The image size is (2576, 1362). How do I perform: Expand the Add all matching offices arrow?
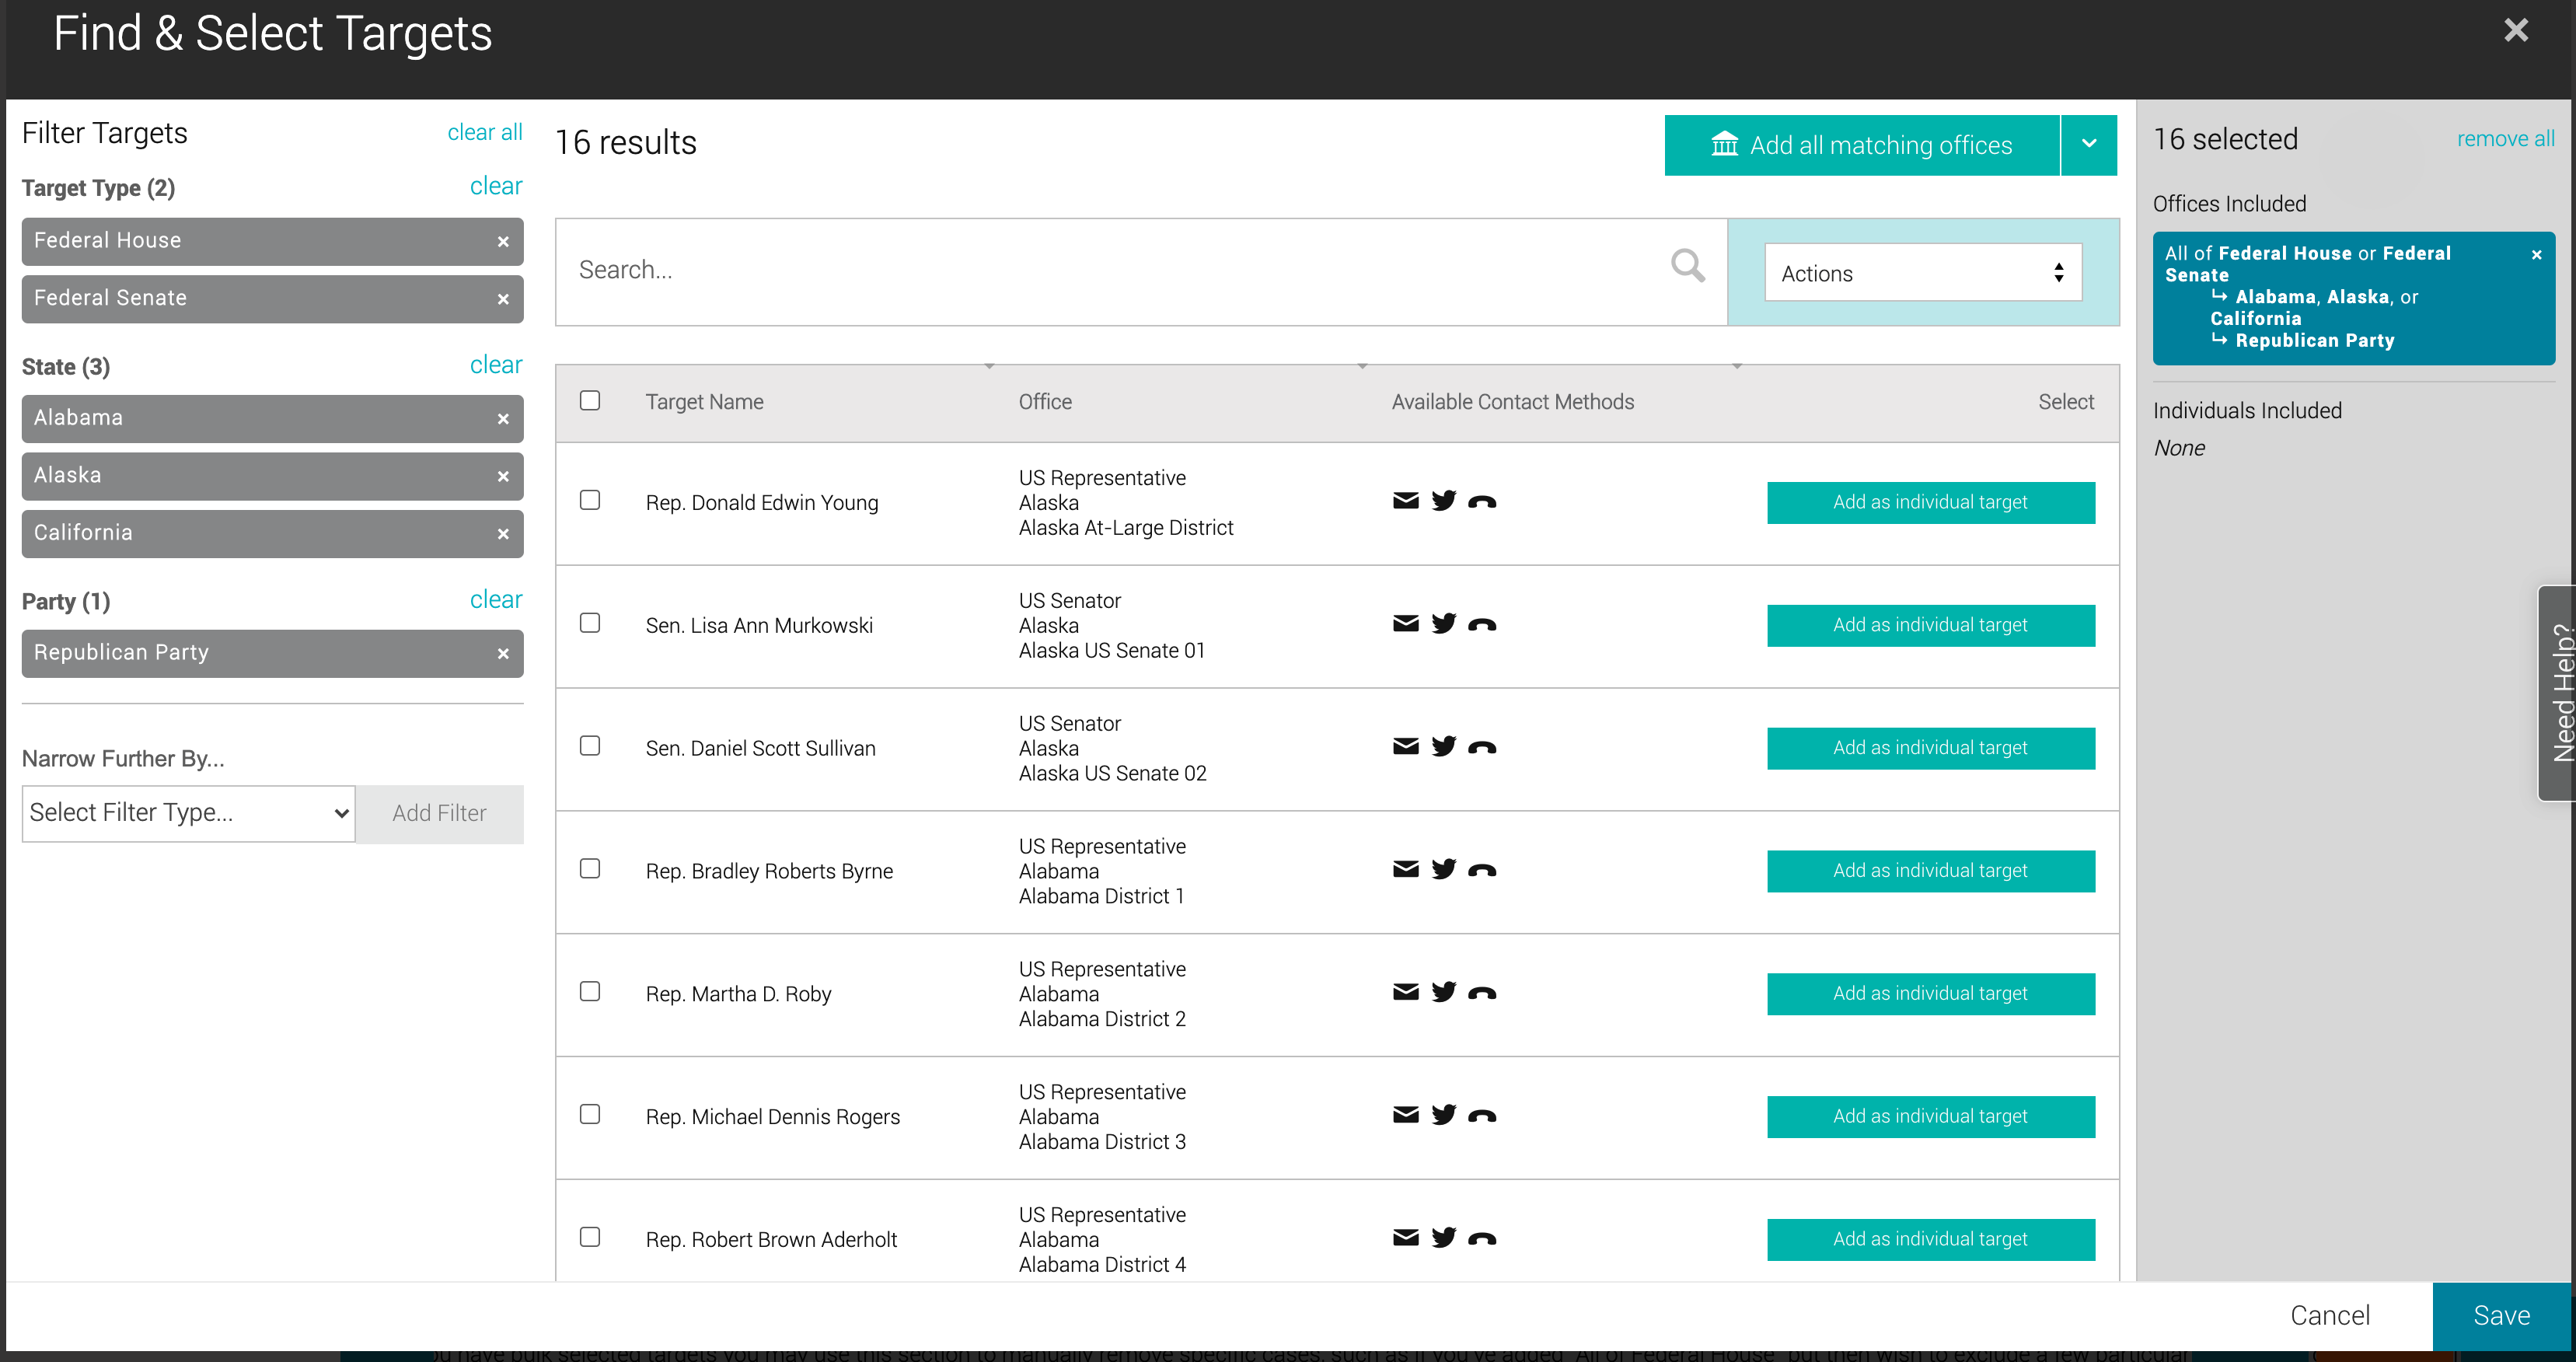(2089, 145)
